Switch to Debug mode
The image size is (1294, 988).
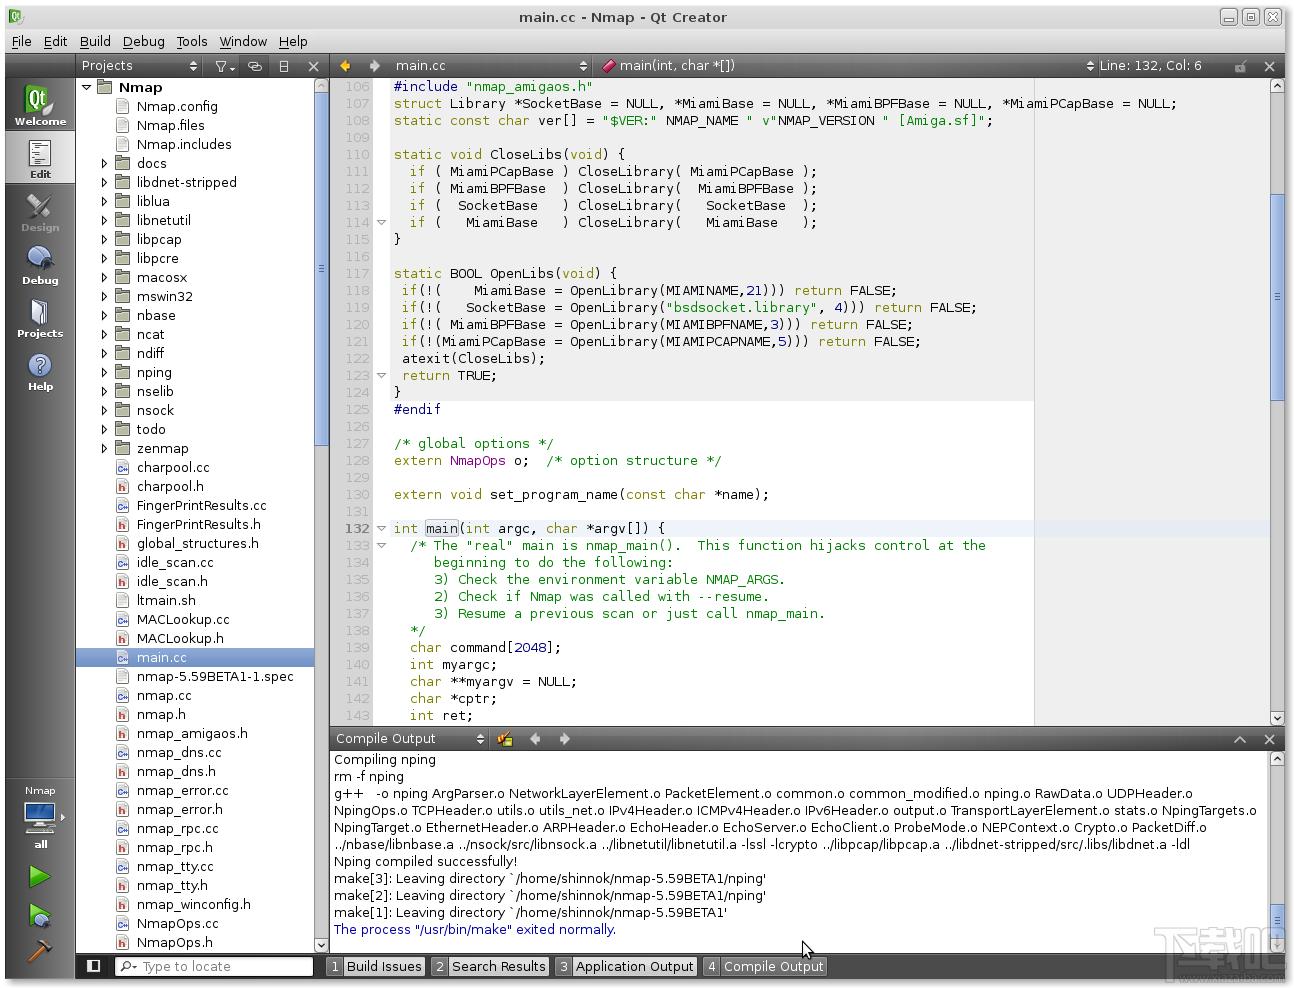coord(40,265)
